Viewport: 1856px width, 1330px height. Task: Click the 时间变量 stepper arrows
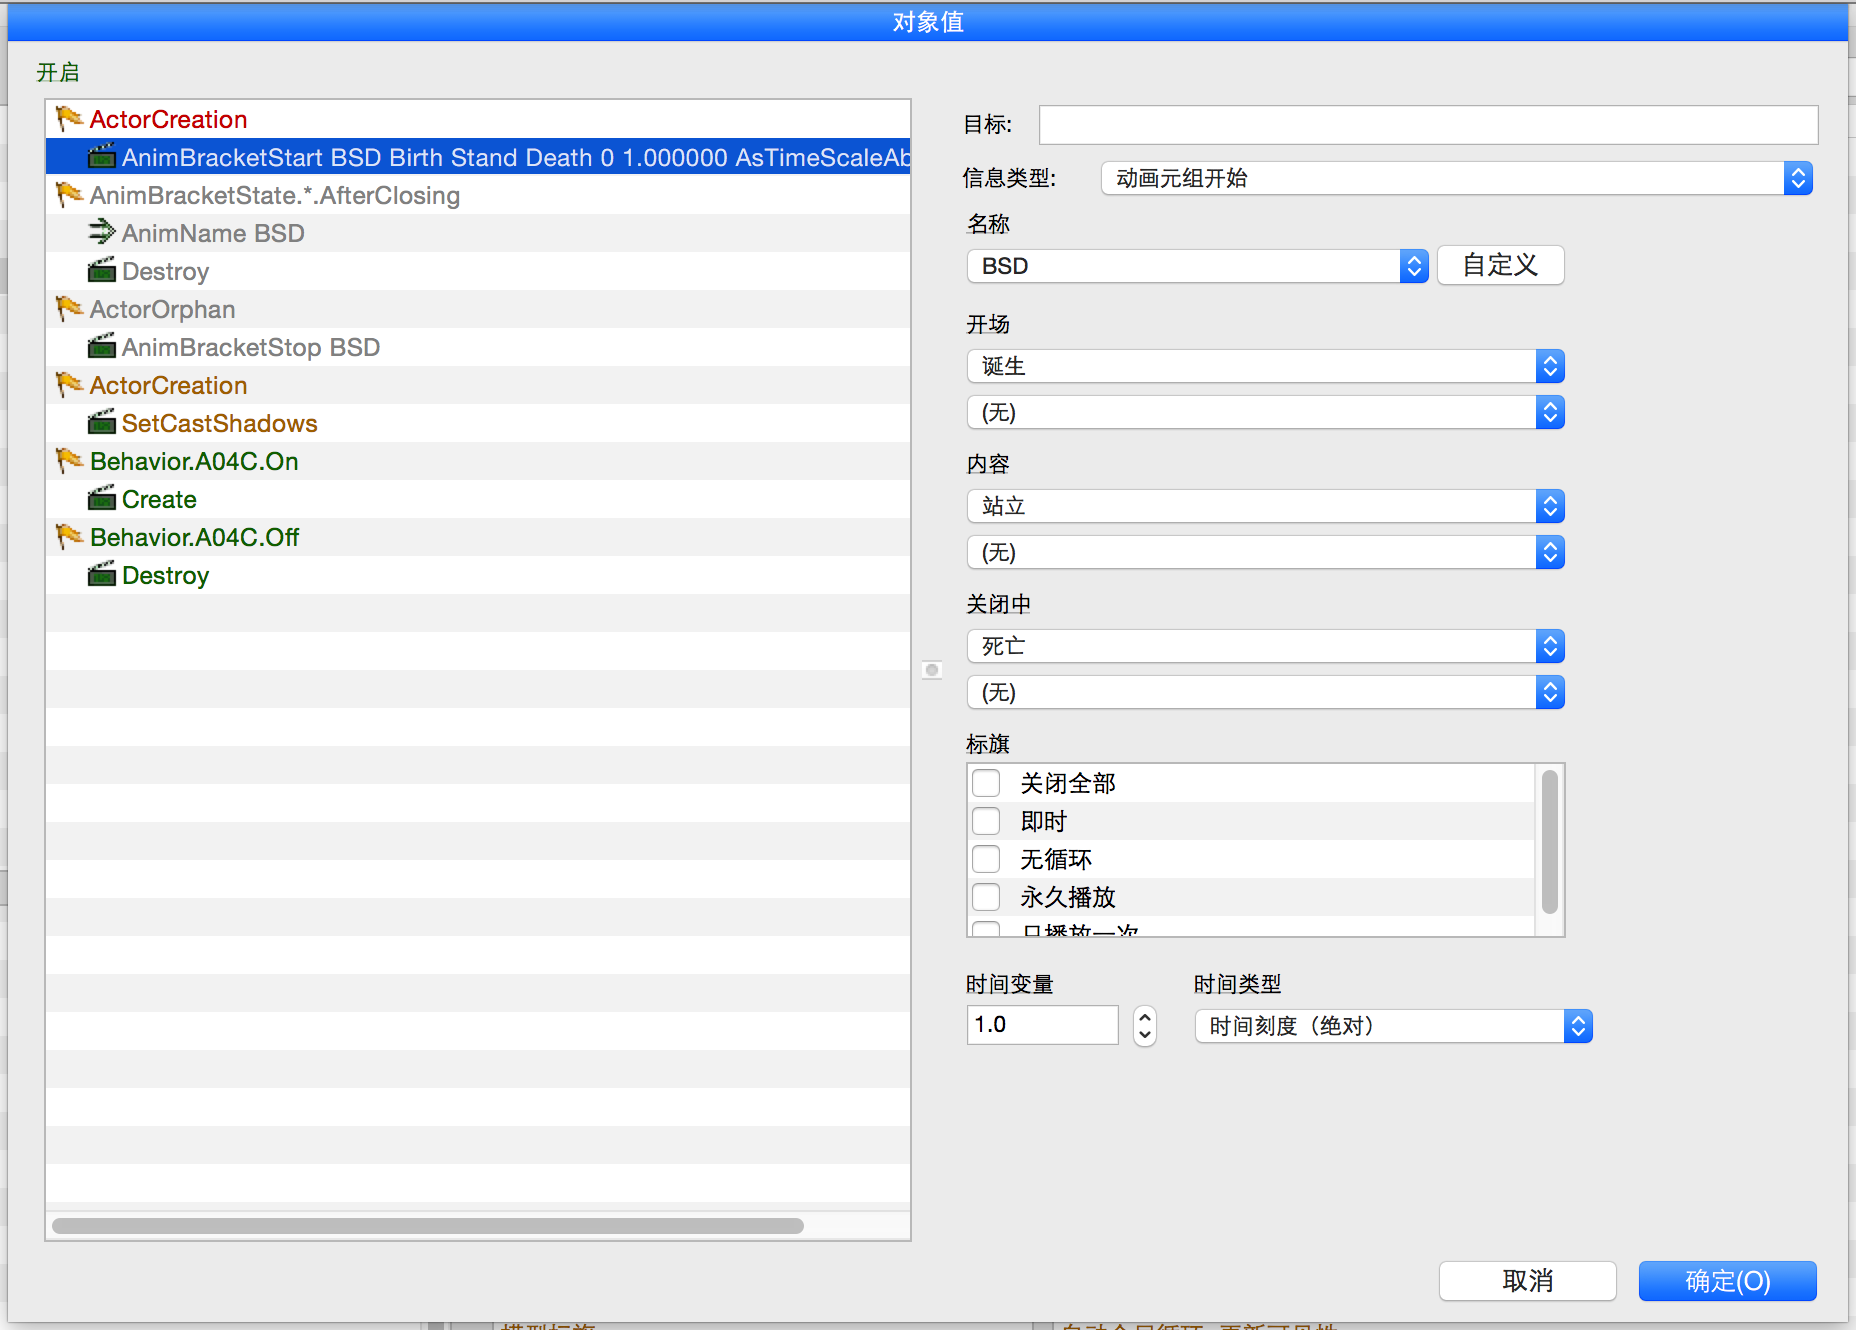1145,1026
